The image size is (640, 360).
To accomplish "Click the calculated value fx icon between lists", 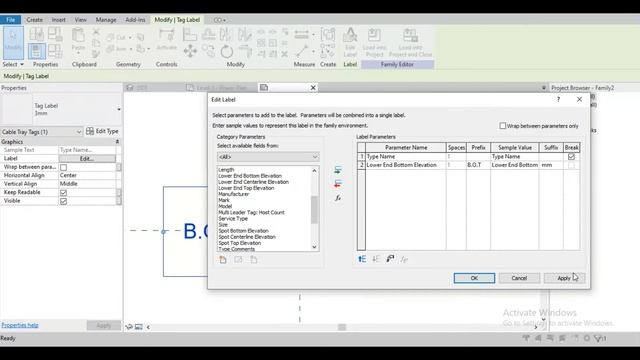I will coord(338,198).
